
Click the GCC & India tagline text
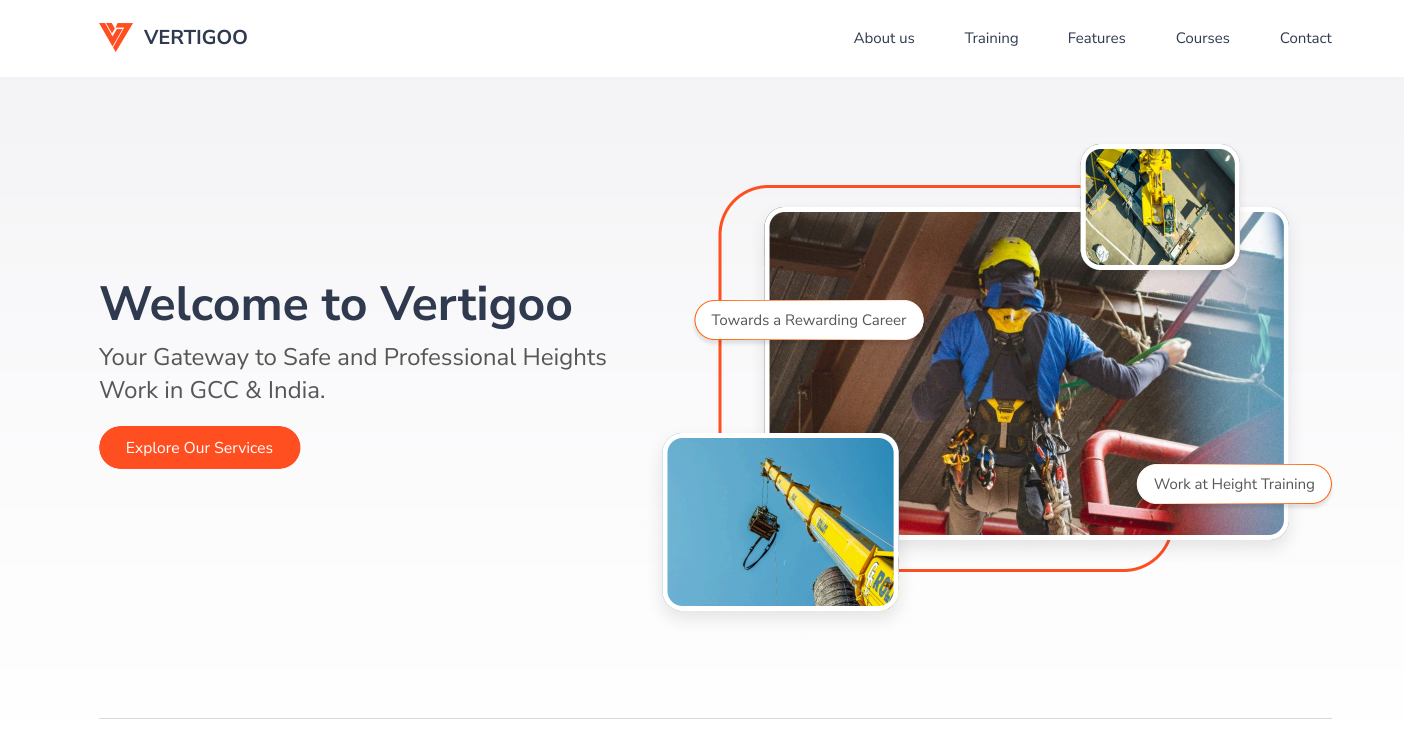click(x=352, y=373)
